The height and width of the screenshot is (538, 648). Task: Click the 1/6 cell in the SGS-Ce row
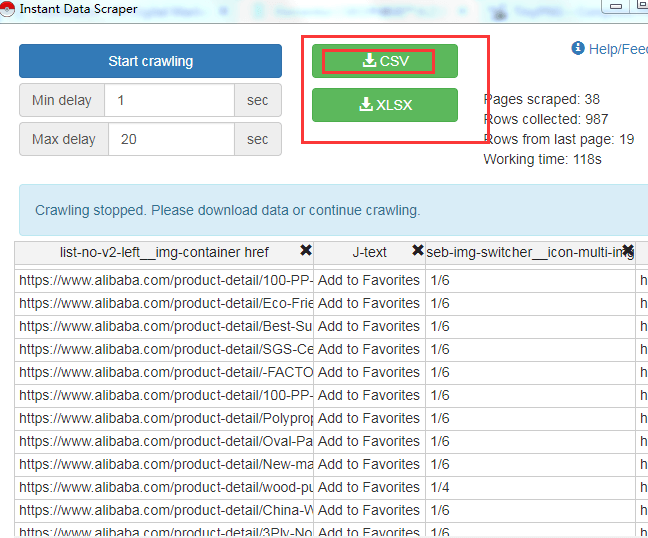pos(531,350)
